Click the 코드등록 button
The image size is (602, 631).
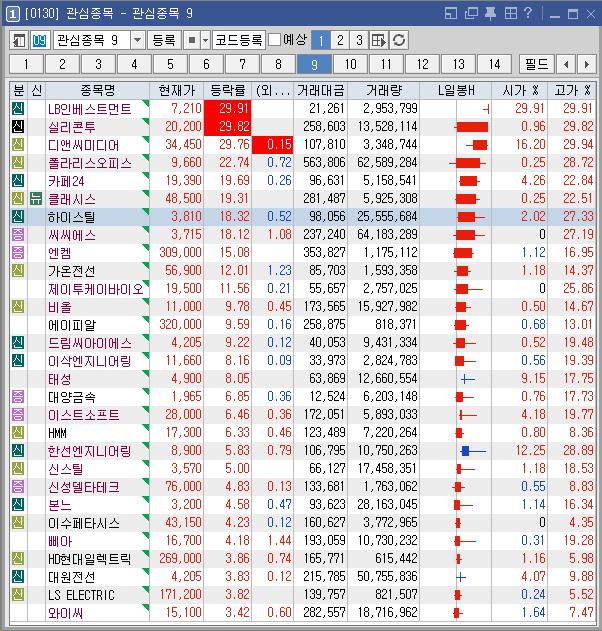click(x=239, y=40)
